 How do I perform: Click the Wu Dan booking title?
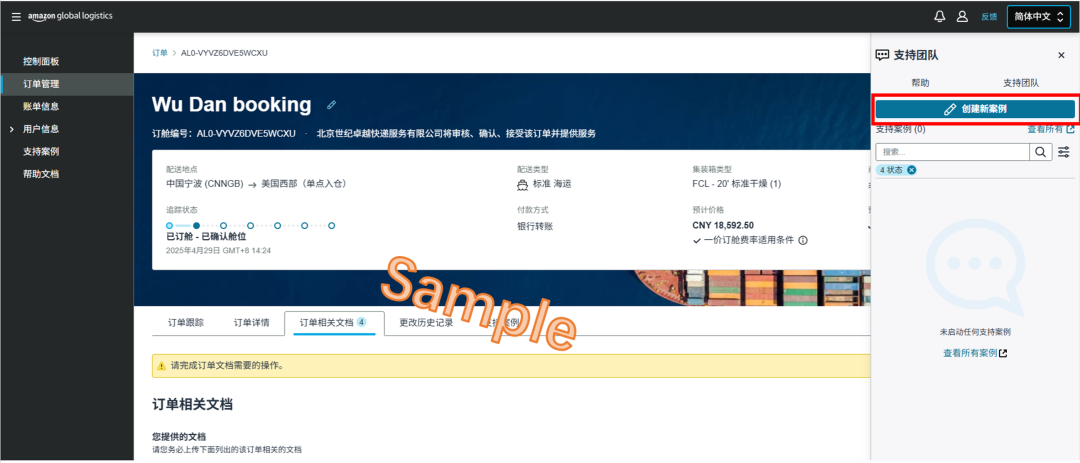[231, 105]
